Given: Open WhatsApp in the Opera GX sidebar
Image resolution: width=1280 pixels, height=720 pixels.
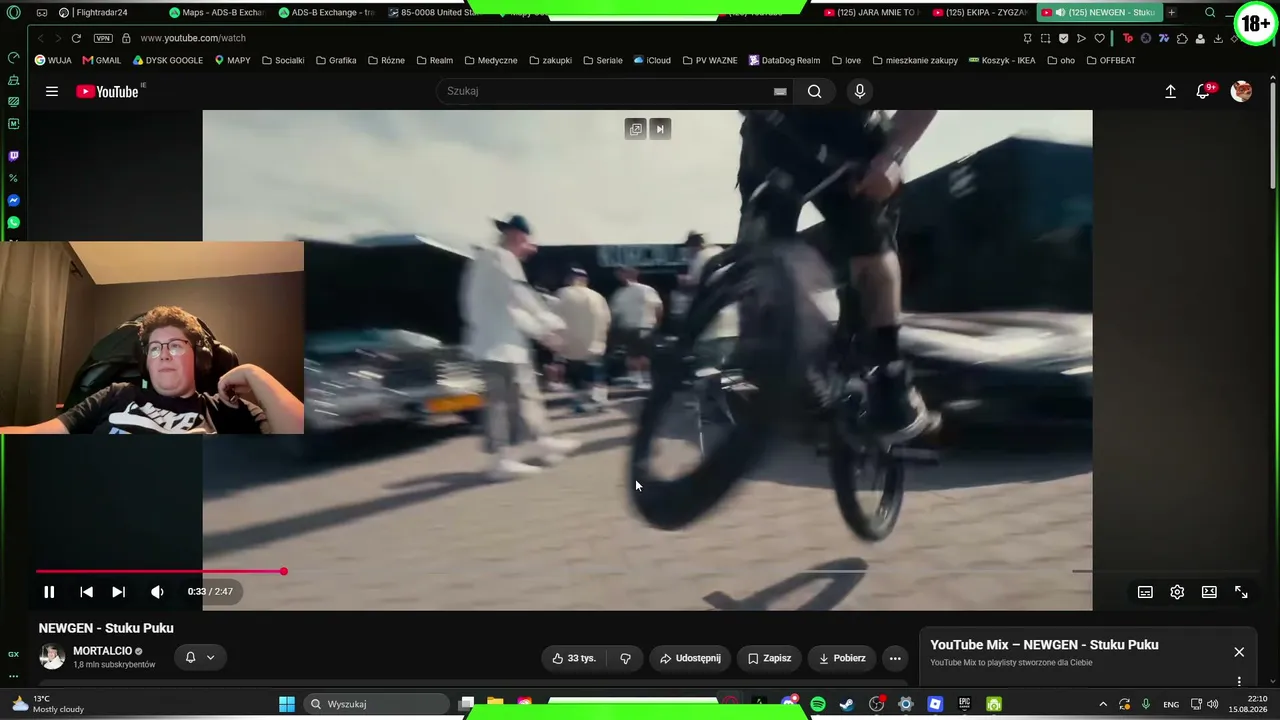Looking at the screenshot, I should 13,222.
